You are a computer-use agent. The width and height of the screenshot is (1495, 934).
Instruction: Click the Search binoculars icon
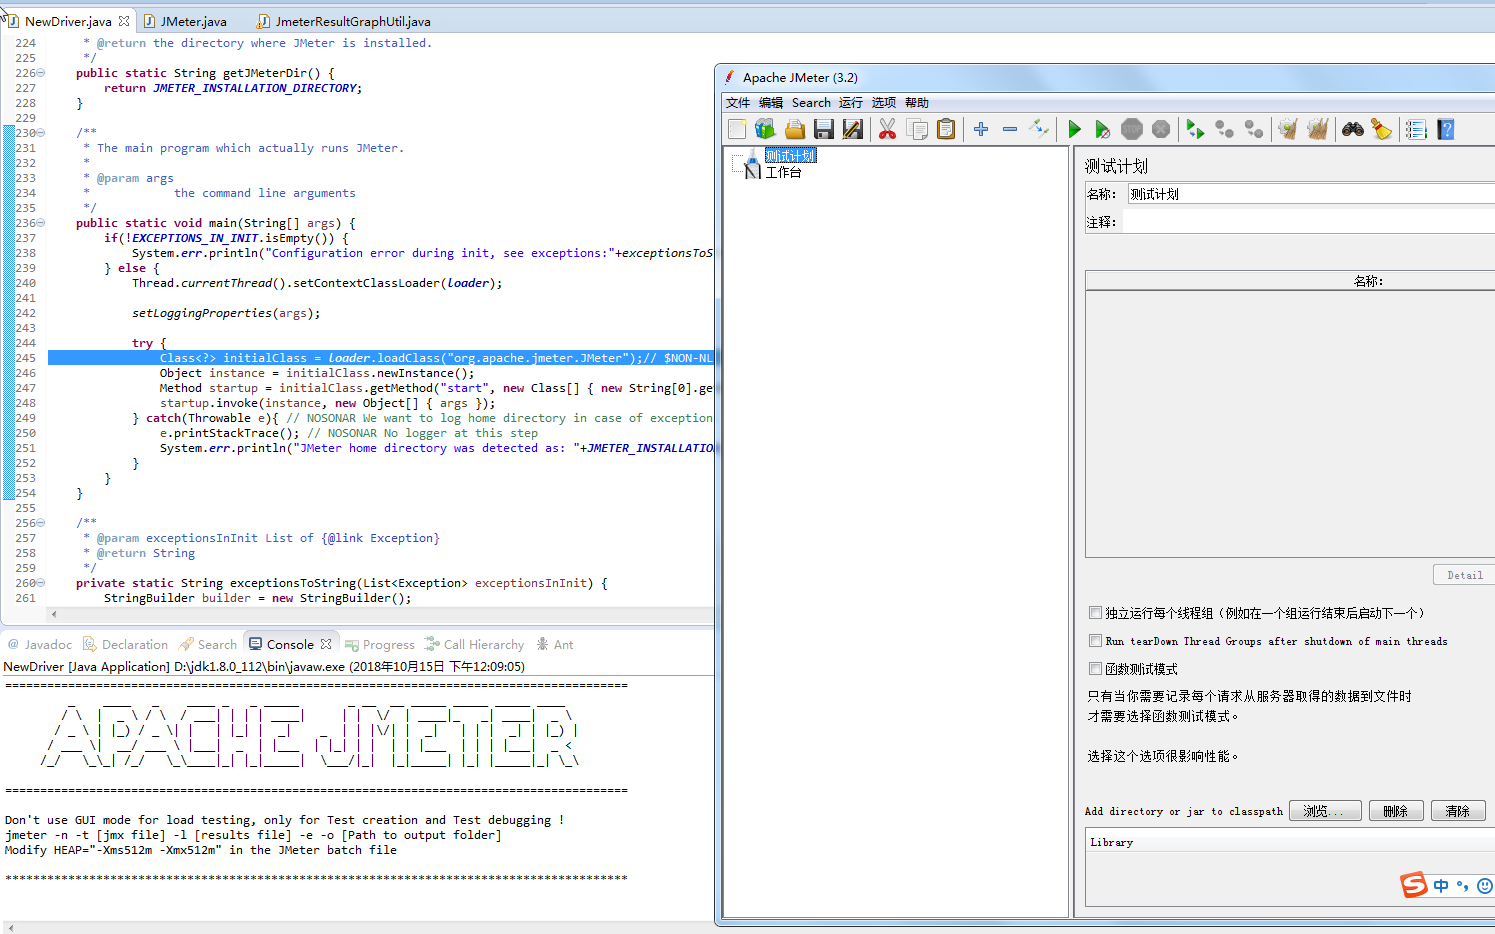(1352, 129)
